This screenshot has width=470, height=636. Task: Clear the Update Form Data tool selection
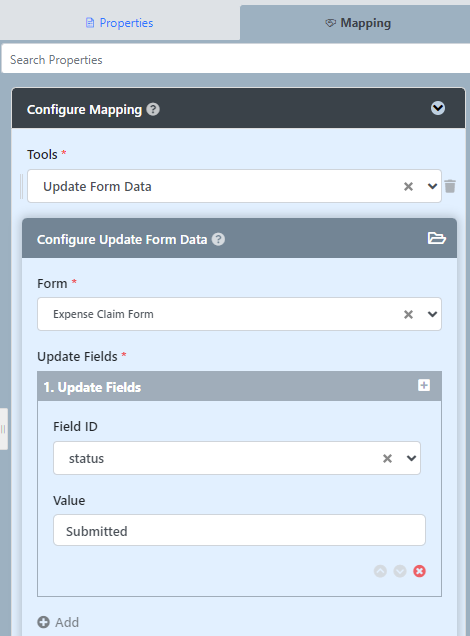pos(408,186)
